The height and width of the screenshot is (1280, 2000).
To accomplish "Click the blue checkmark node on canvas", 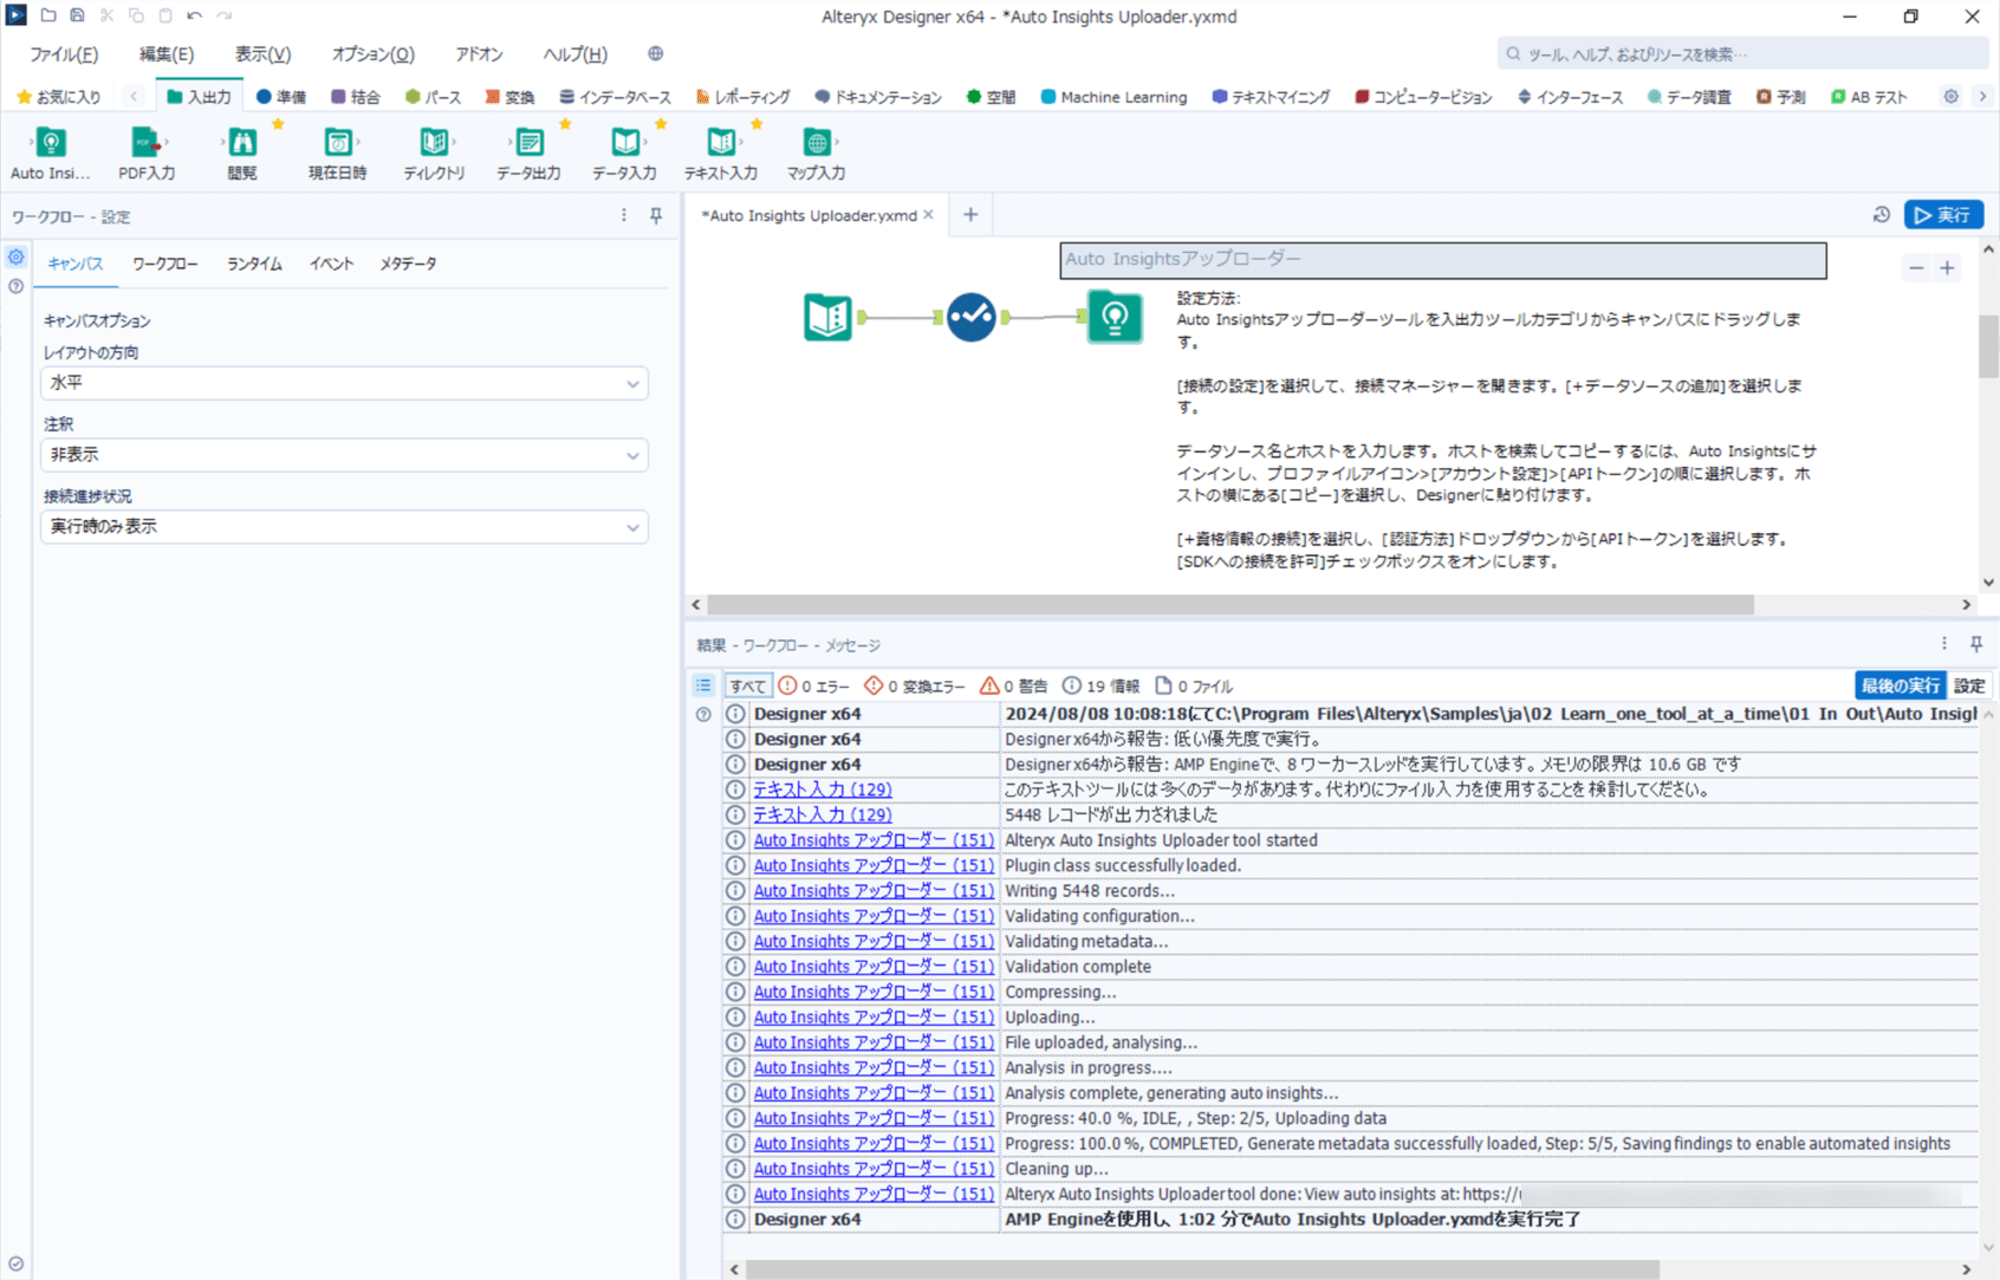I will click(x=971, y=317).
